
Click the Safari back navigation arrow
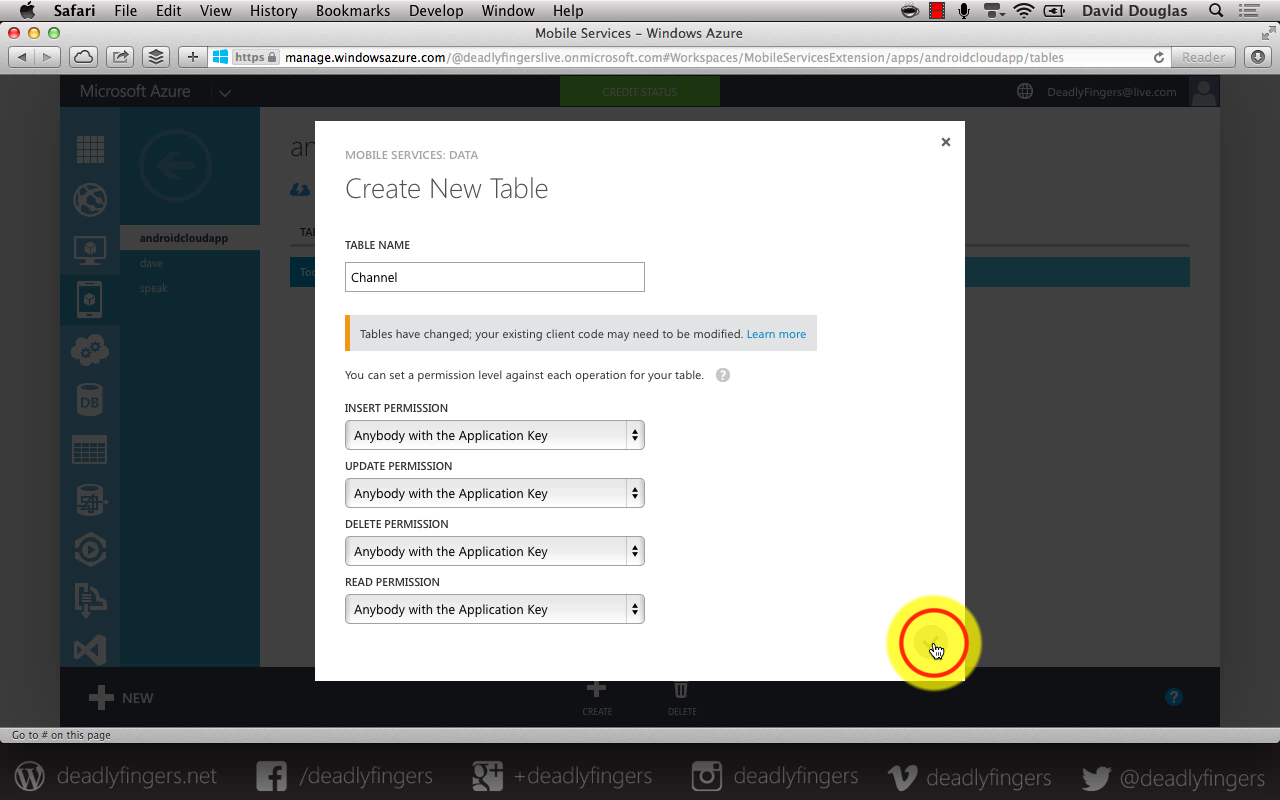22,57
